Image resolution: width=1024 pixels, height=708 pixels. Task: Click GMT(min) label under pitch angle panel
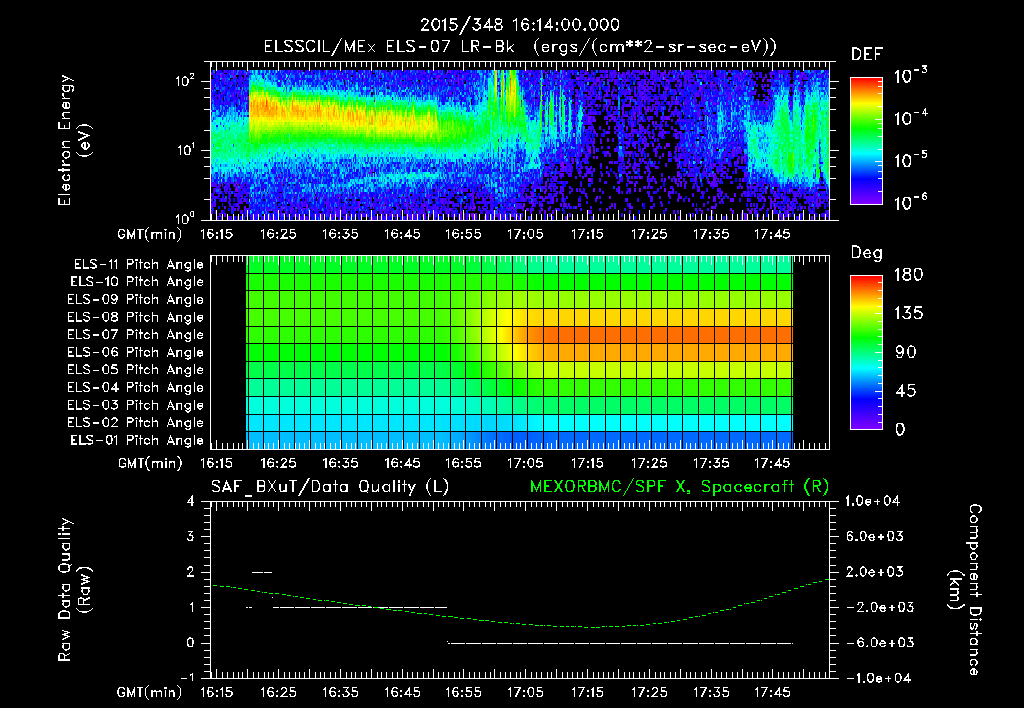pos(150,463)
